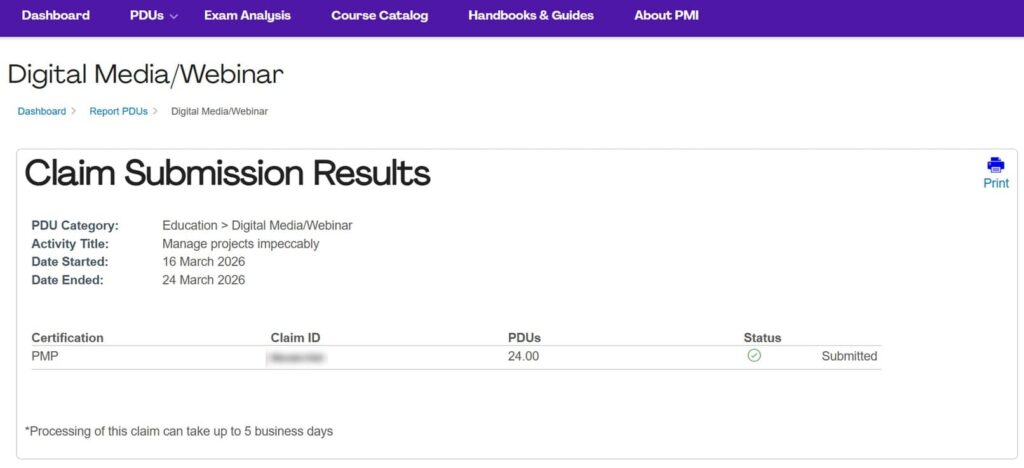The width and height of the screenshot is (1024, 468).
Task: Click the green submitted checkmark icon
Action: [x=754, y=355]
